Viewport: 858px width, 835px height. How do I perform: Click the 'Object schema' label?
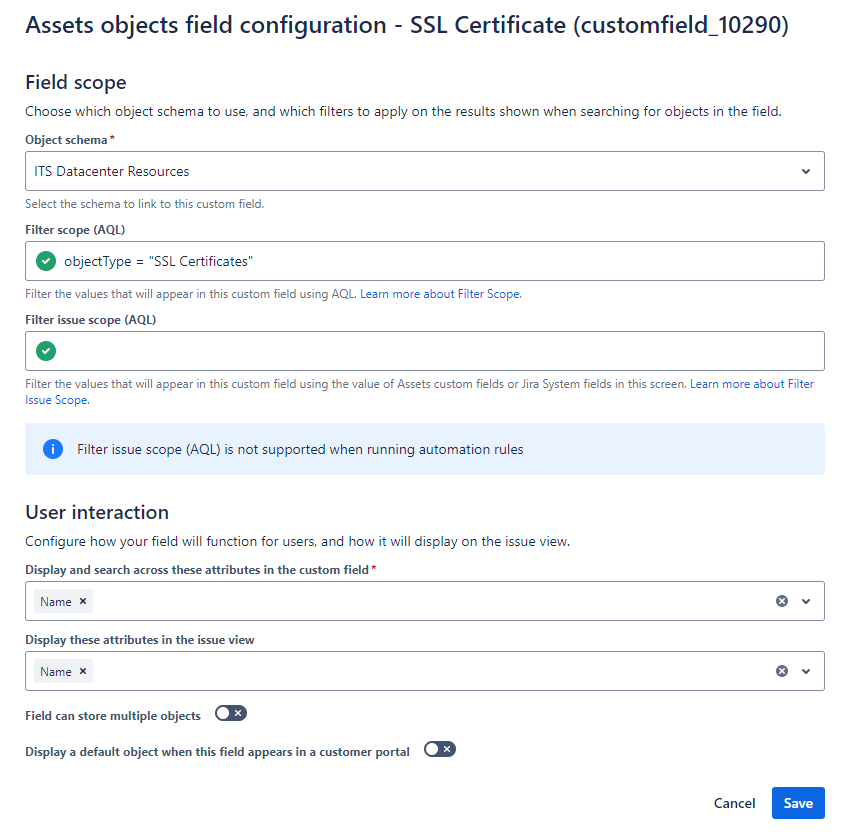[66, 140]
